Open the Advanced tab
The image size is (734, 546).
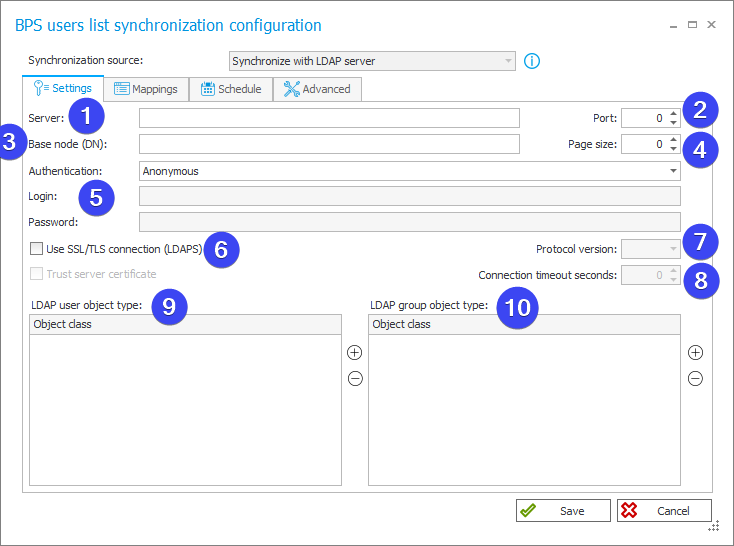point(317,89)
